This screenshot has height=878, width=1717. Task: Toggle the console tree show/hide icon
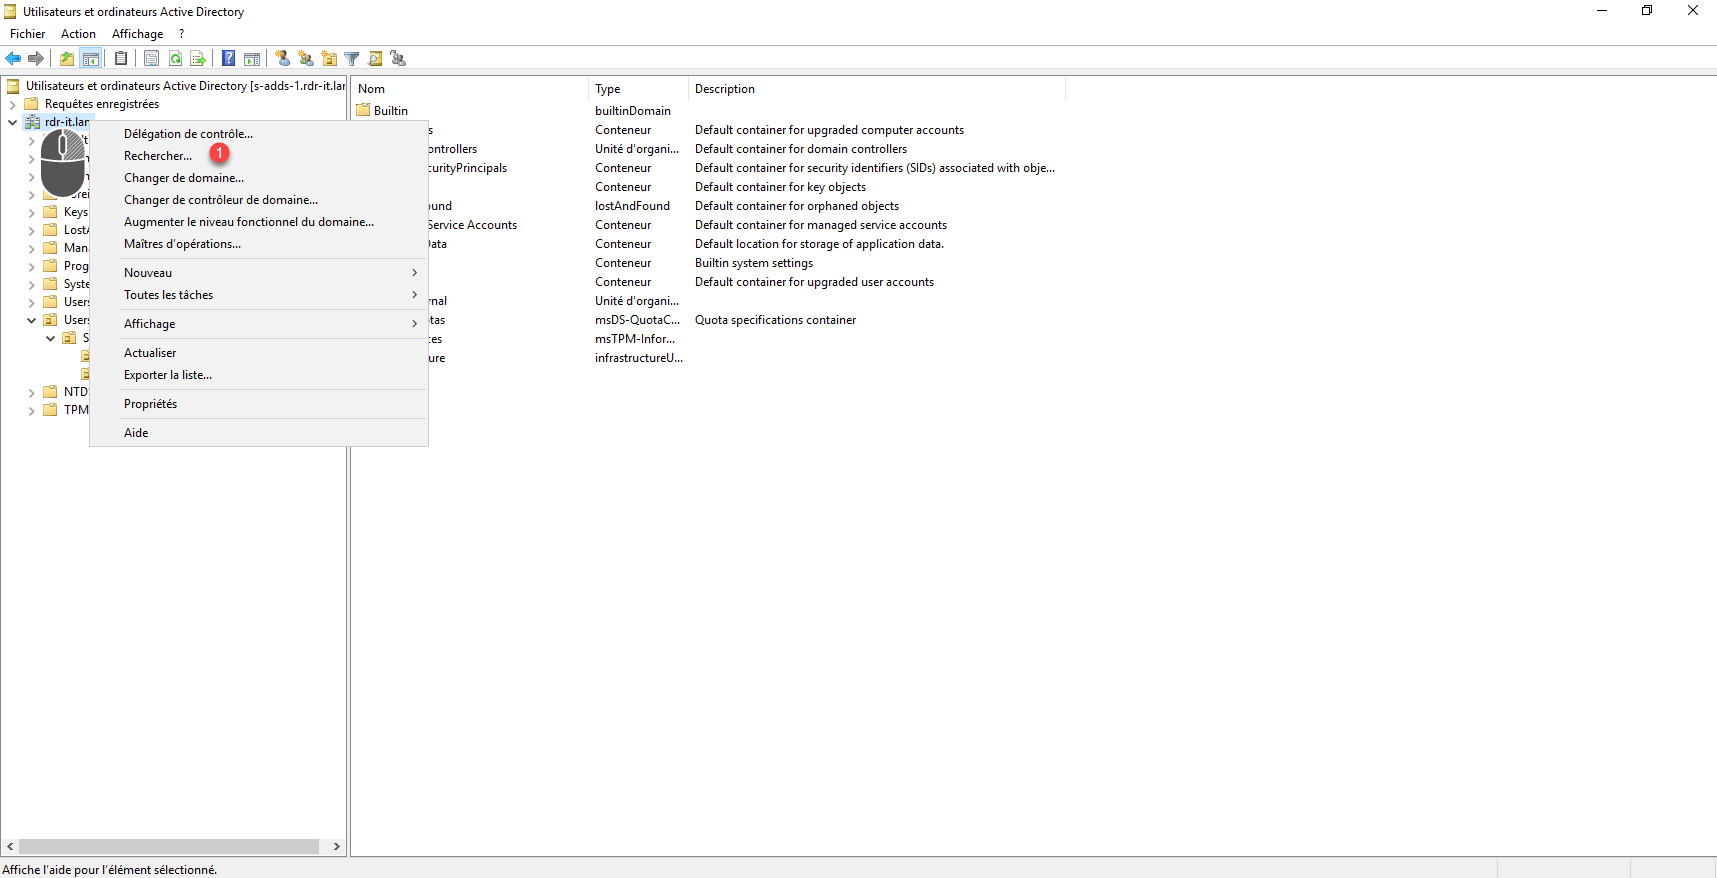point(91,59)
